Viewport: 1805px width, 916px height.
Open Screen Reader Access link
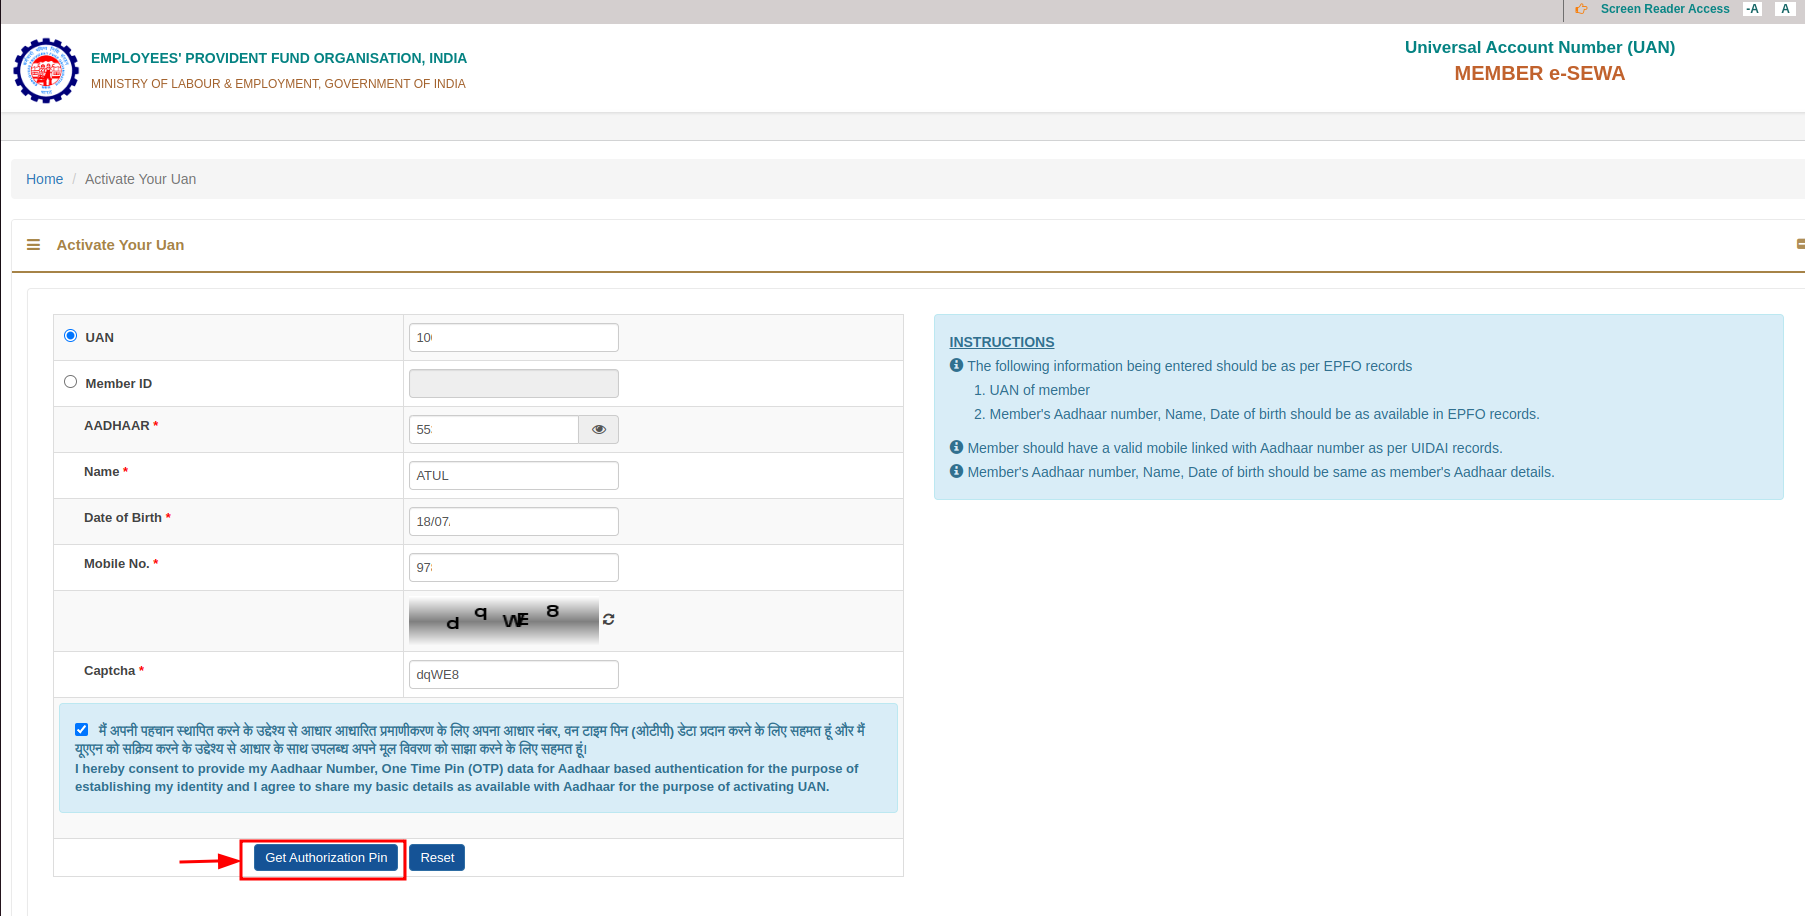point(1664,9)
